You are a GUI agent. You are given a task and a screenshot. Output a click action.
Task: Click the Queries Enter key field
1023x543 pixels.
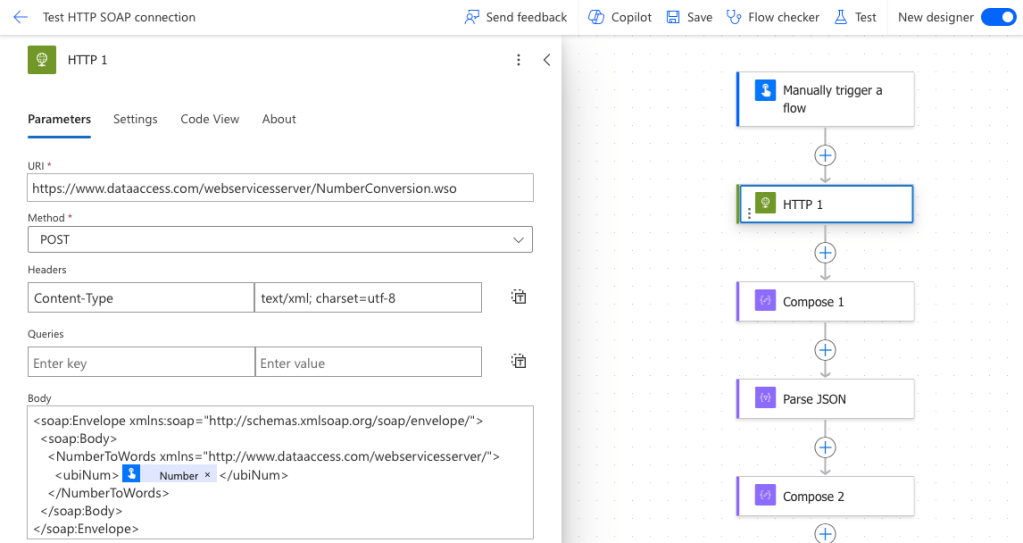tap(141, 363)
